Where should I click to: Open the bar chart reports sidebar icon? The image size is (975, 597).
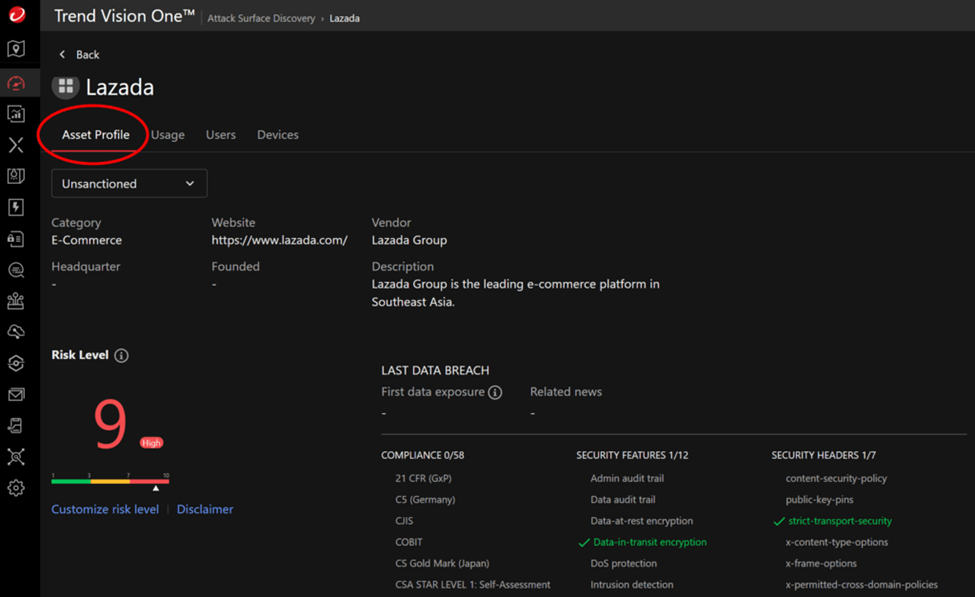(16, 113)
